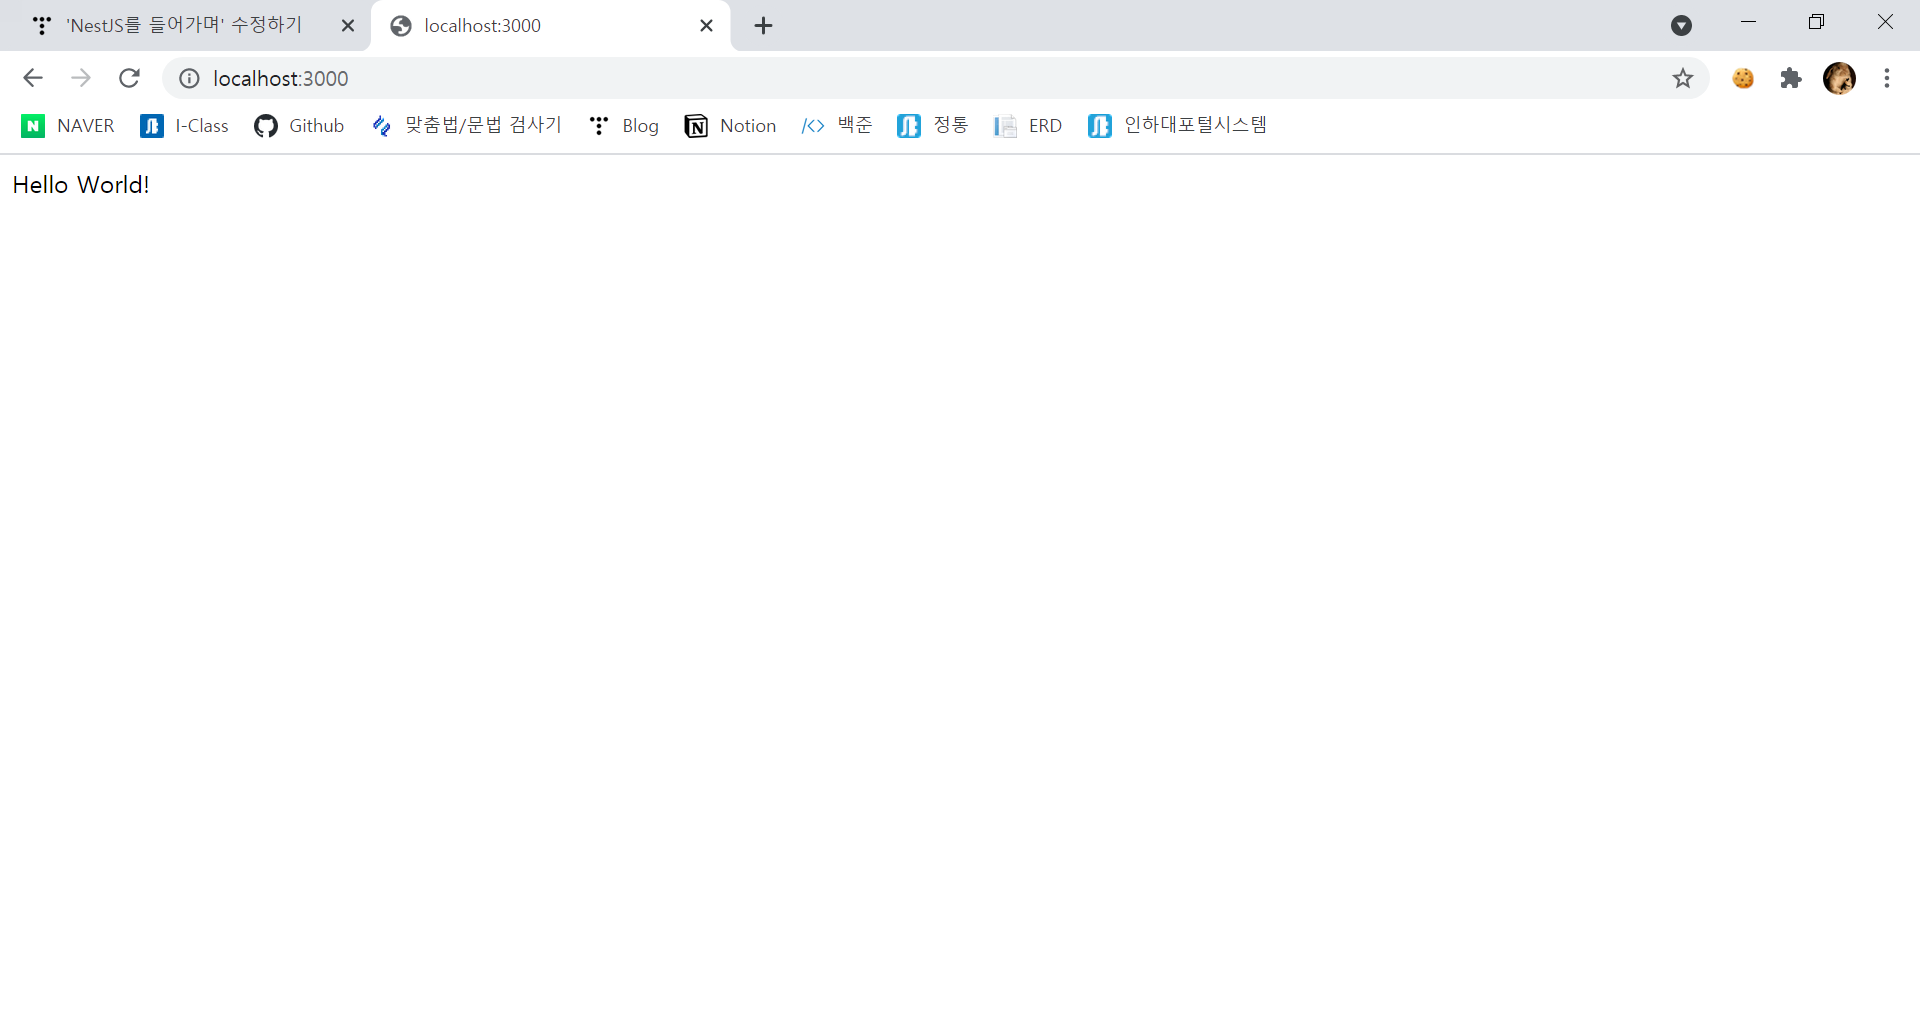View site information icon in address bar

click(x=189, y=78)
